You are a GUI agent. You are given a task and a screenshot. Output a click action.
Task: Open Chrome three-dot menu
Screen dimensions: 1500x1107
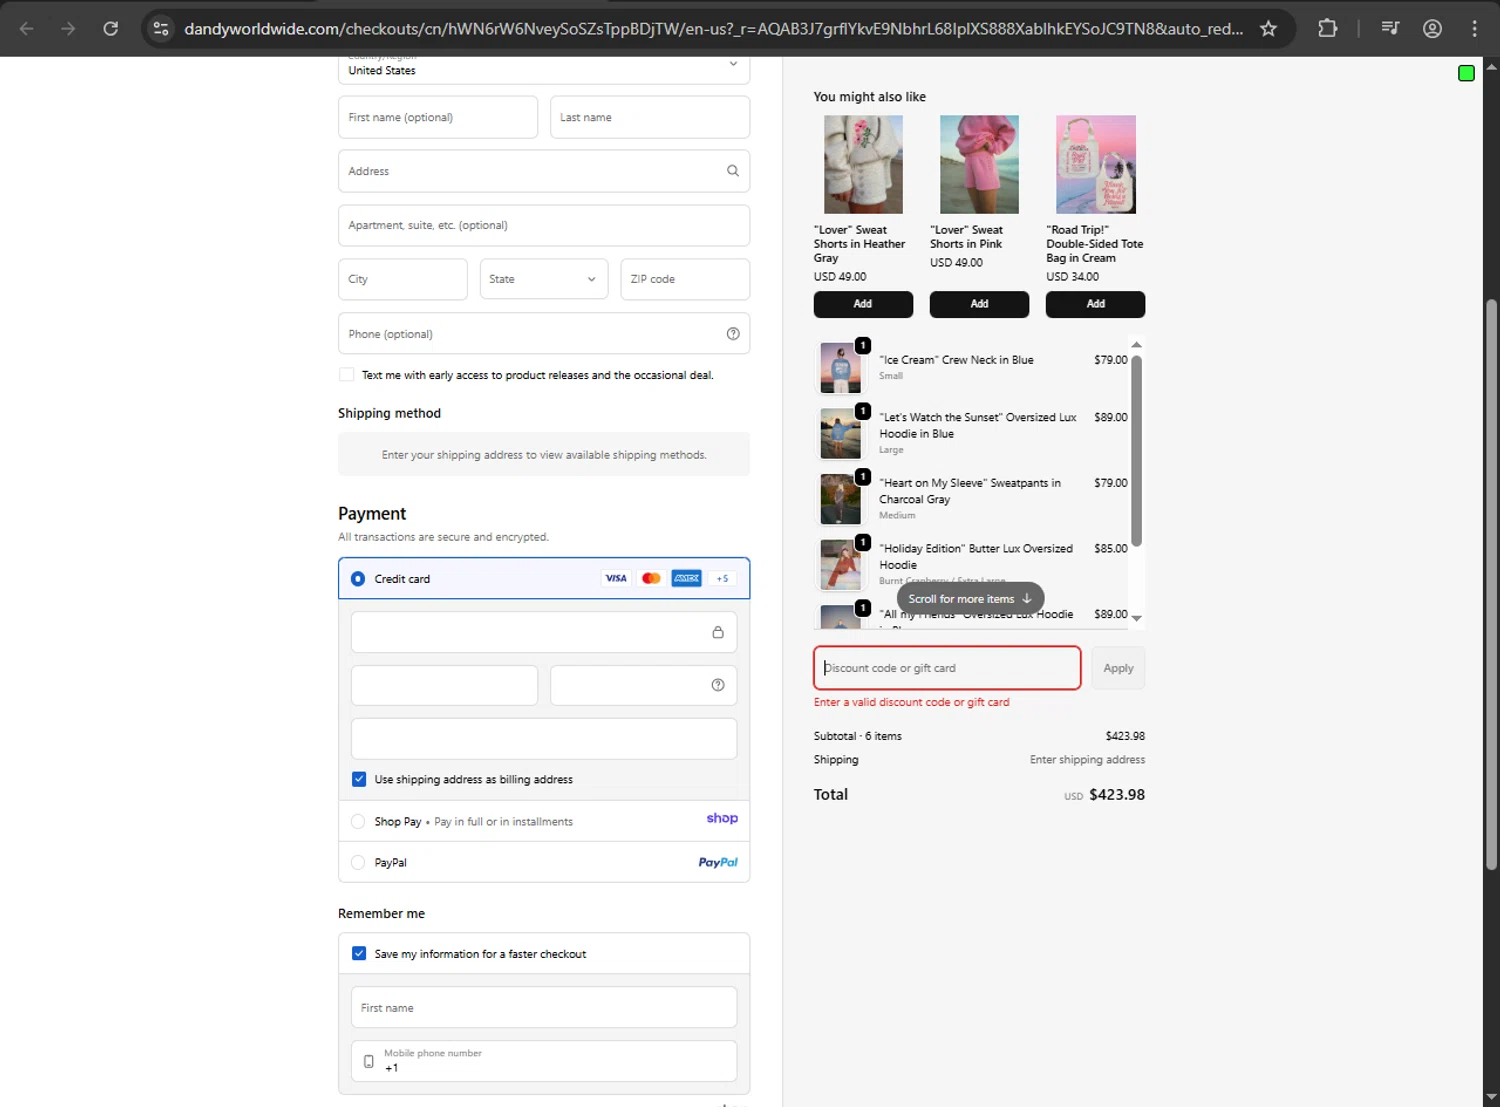[1474, 28]
